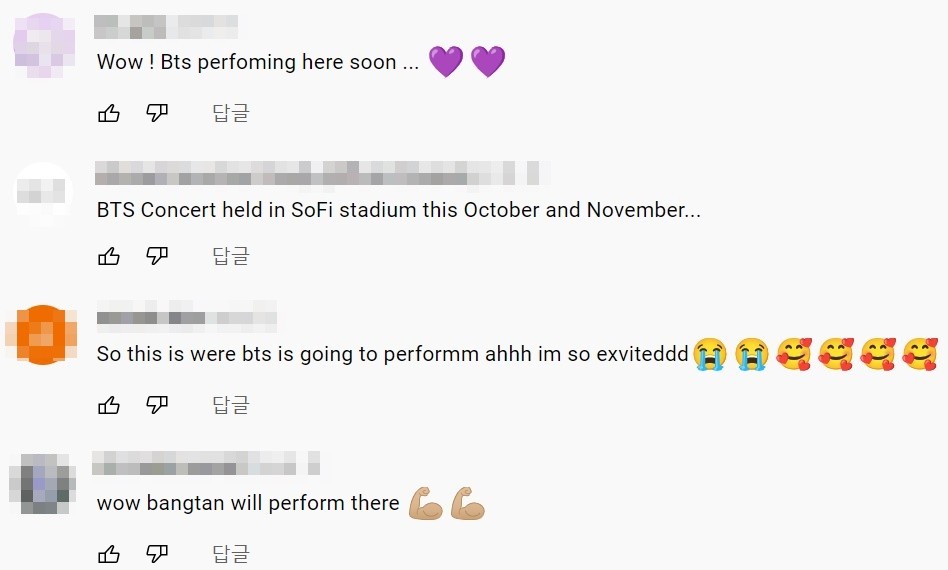Reply (답글) to the "Bts perfoming here soon" comment
This screenshot has height=570, width=948.
pos(230,113)
